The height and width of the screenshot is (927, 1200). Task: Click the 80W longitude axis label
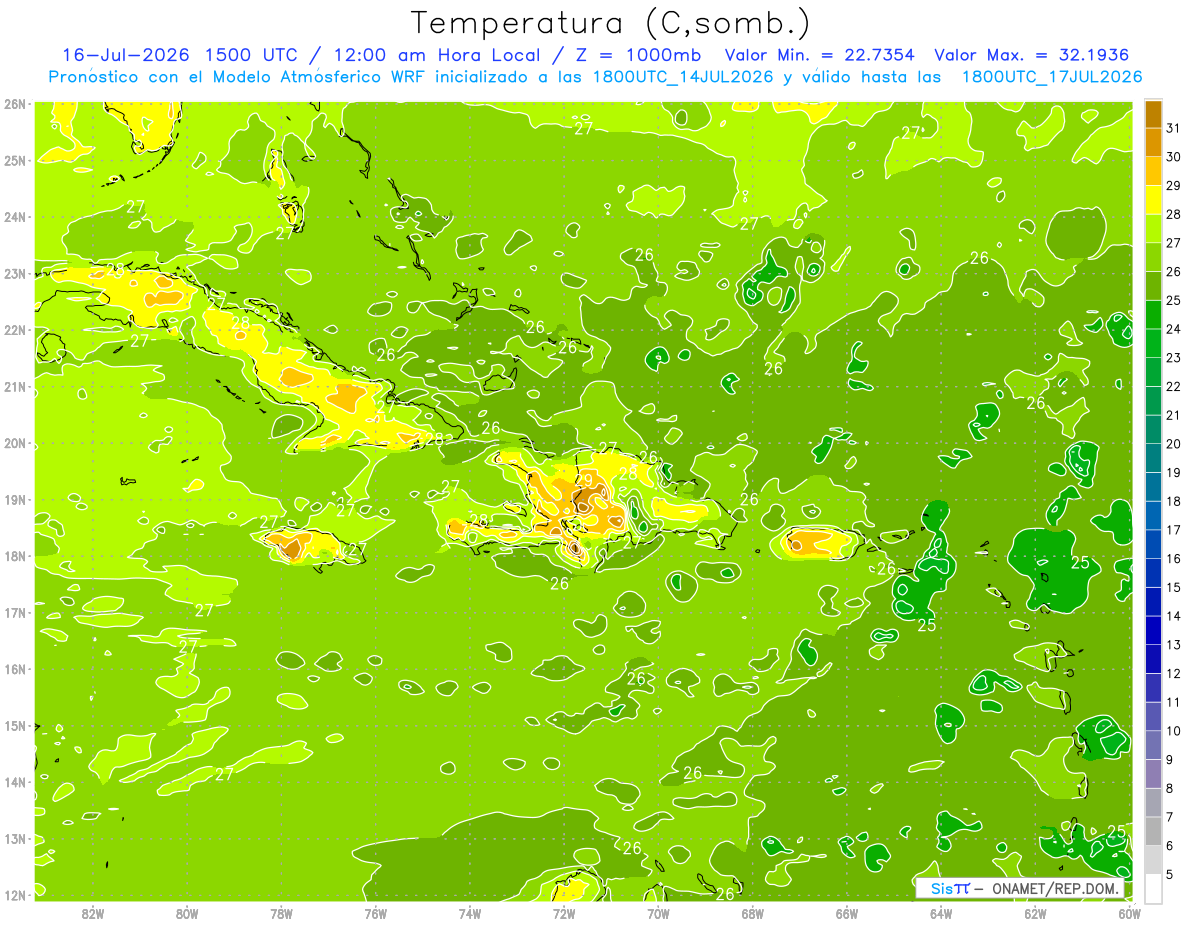[187, 913]
